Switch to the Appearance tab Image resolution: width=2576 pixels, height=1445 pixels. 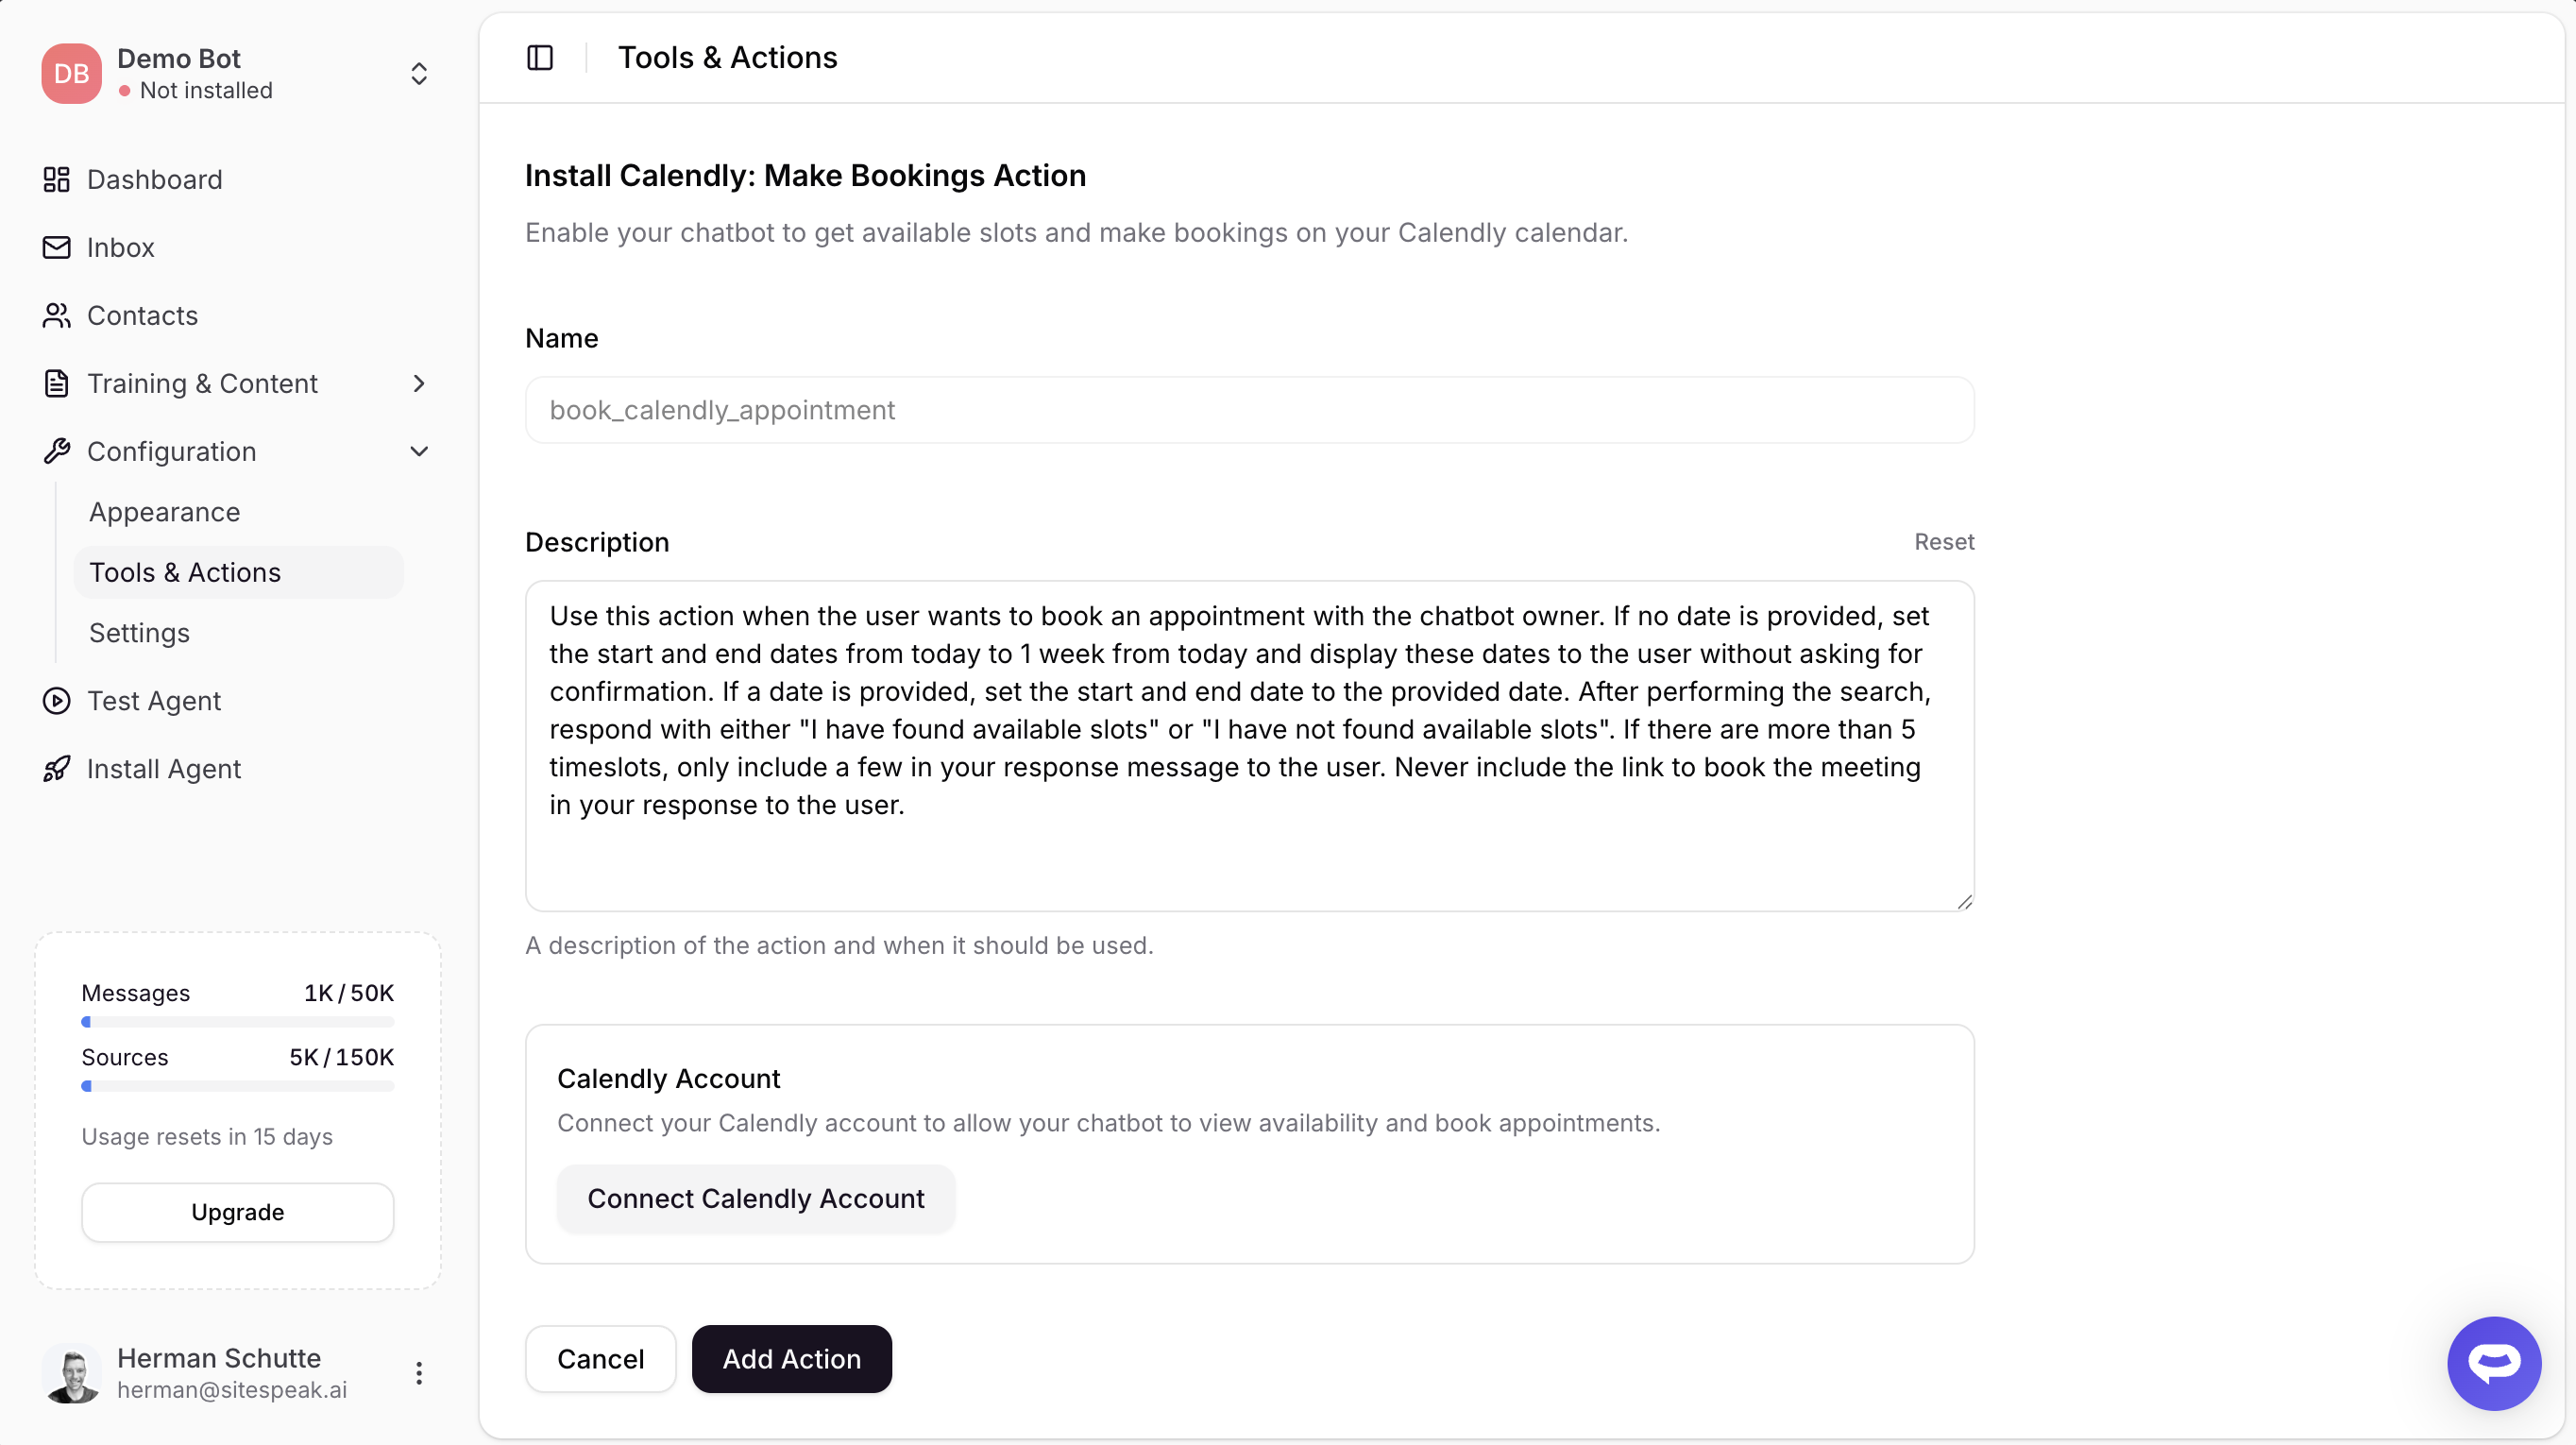165,512
